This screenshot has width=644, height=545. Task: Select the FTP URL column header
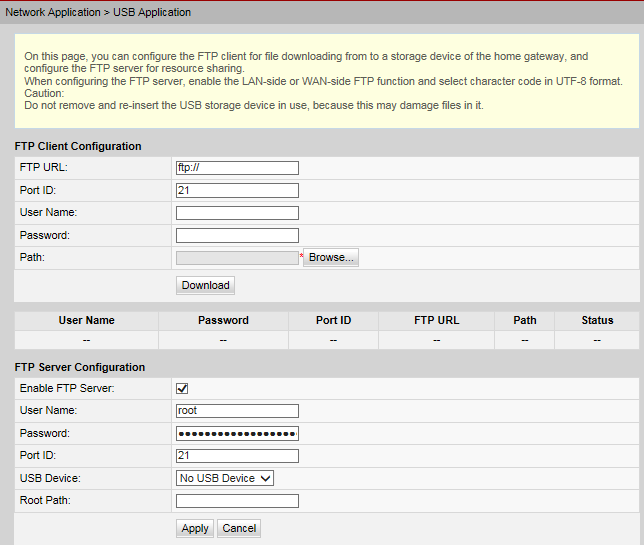click(x=436, y=320)
